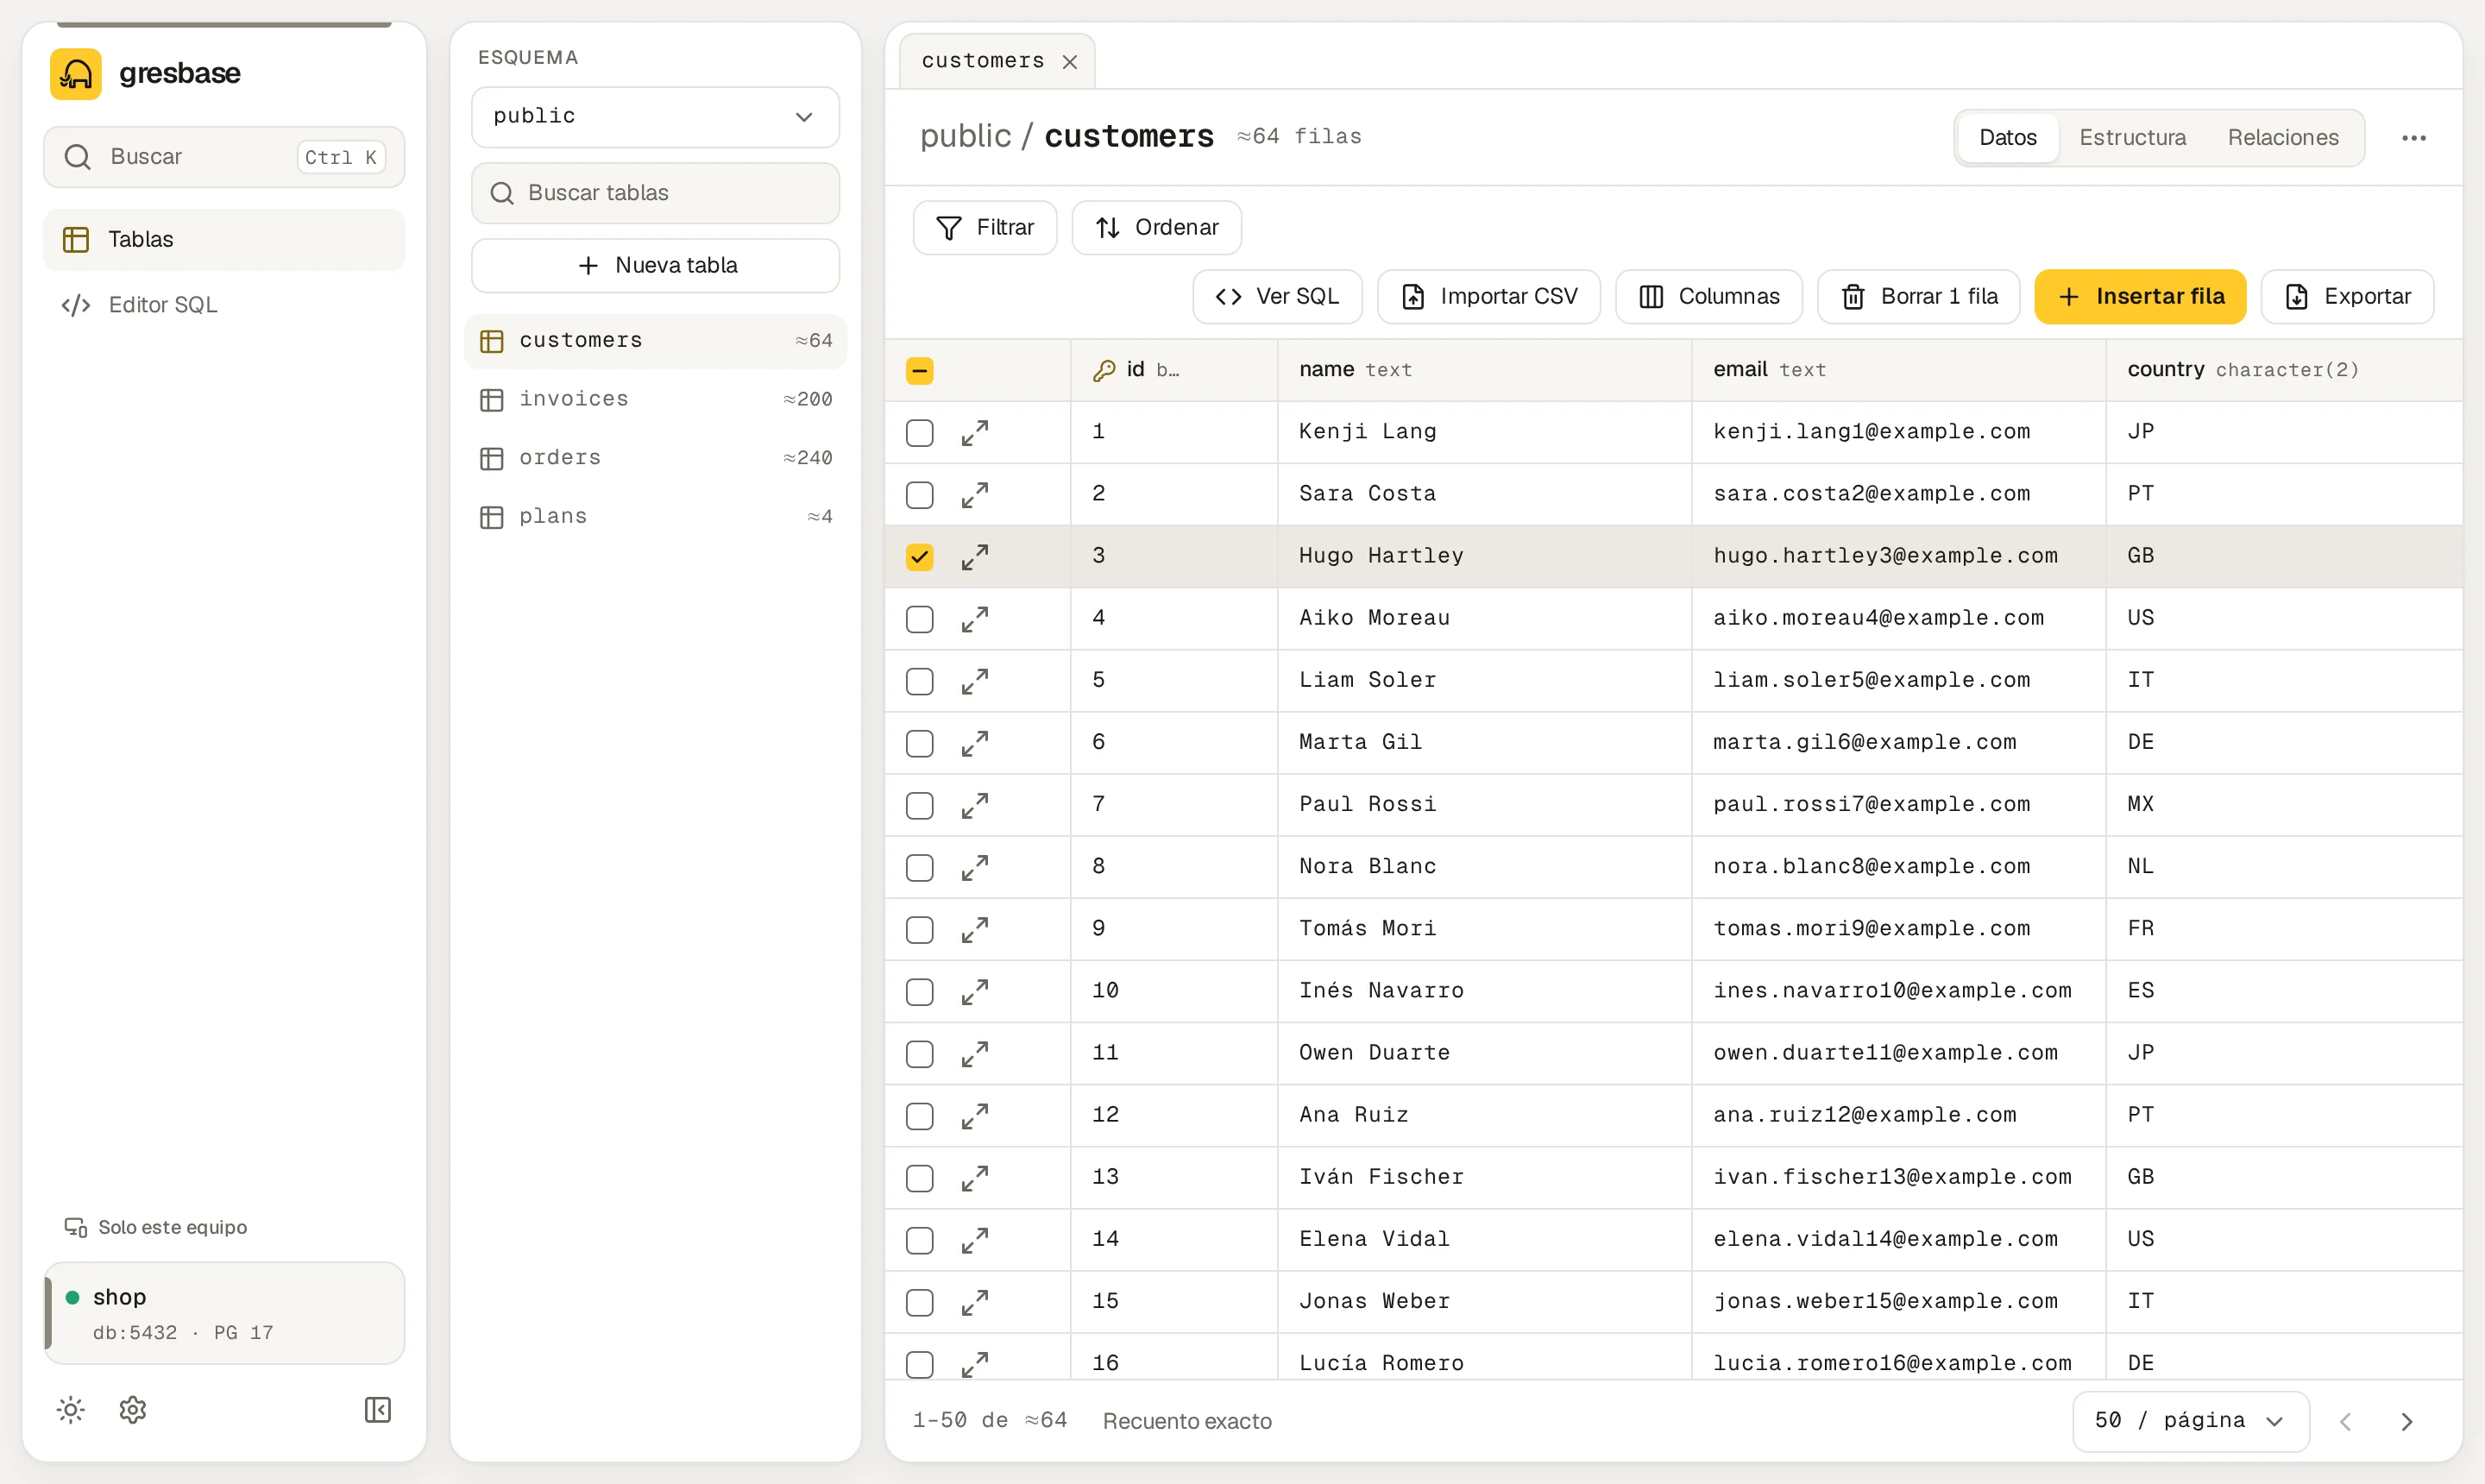Open Editor SQL in sidebar

point(224,305)
